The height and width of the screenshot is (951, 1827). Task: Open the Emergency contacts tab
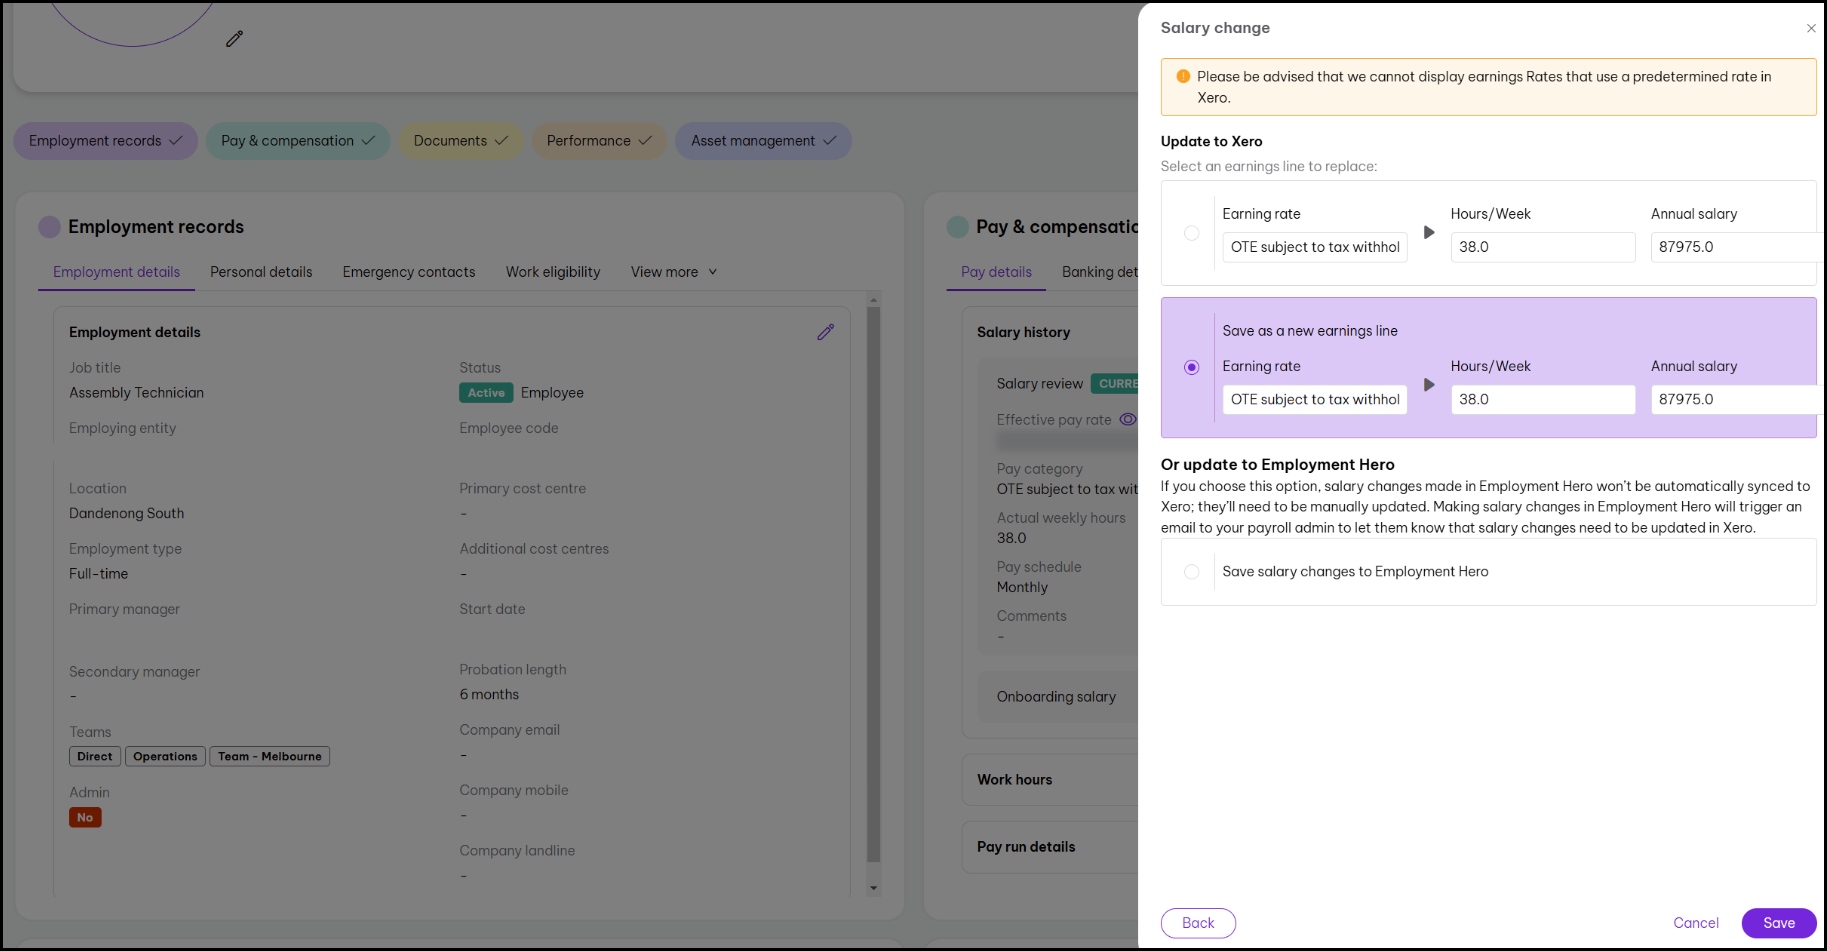tap(408, 272)
